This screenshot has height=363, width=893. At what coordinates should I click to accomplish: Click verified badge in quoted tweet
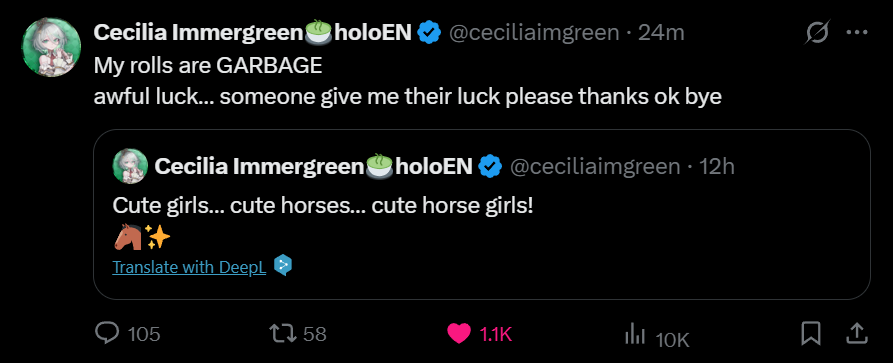click(490, 166)
